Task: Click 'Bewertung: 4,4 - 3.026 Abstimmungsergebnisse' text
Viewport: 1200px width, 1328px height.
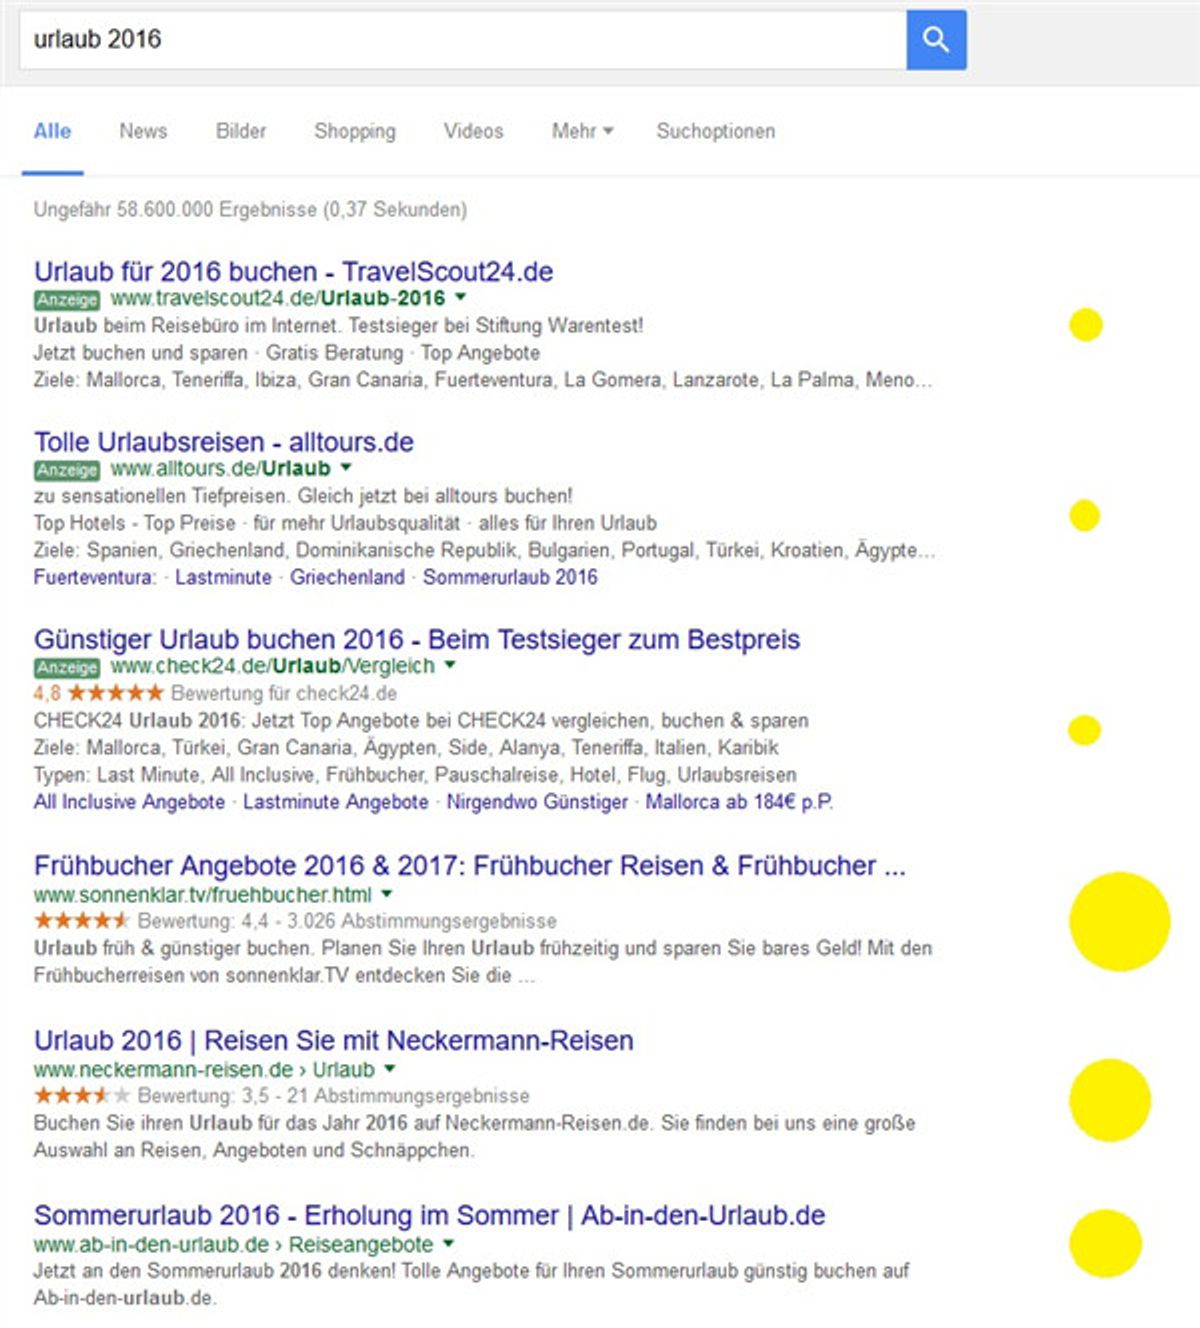Action: coord(347,921)
